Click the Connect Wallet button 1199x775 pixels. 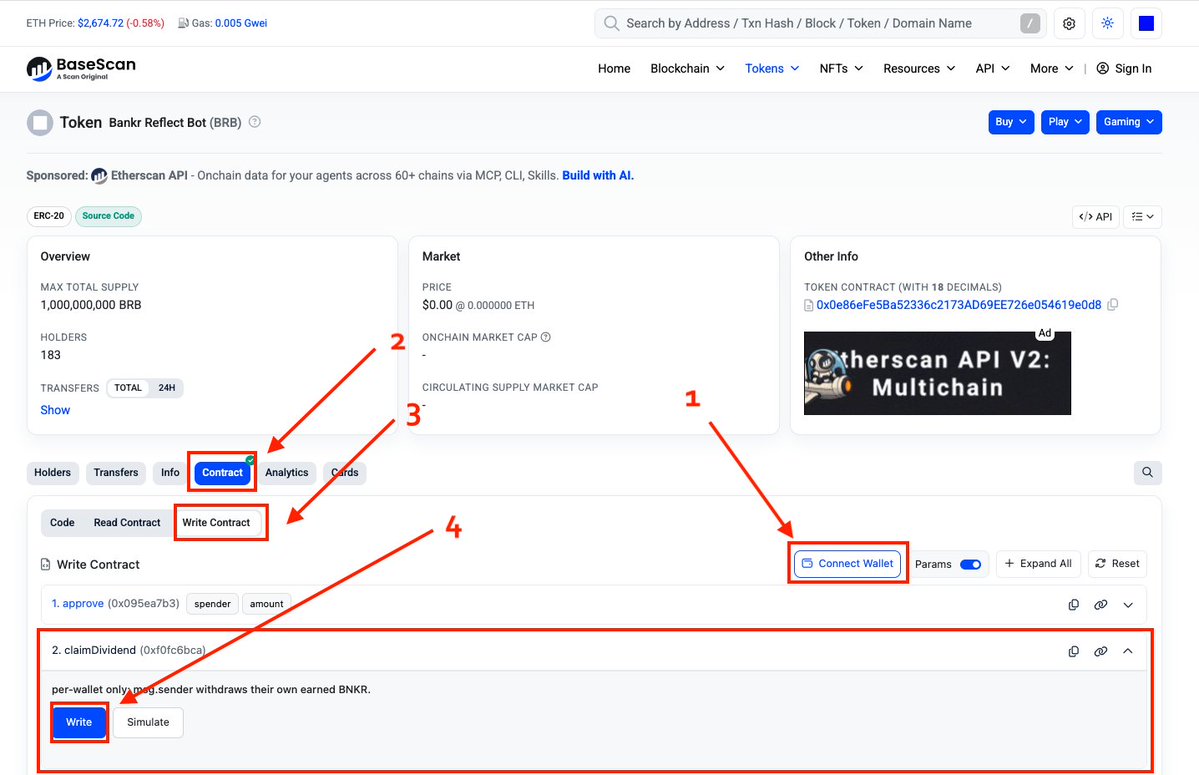coord(848,564)
